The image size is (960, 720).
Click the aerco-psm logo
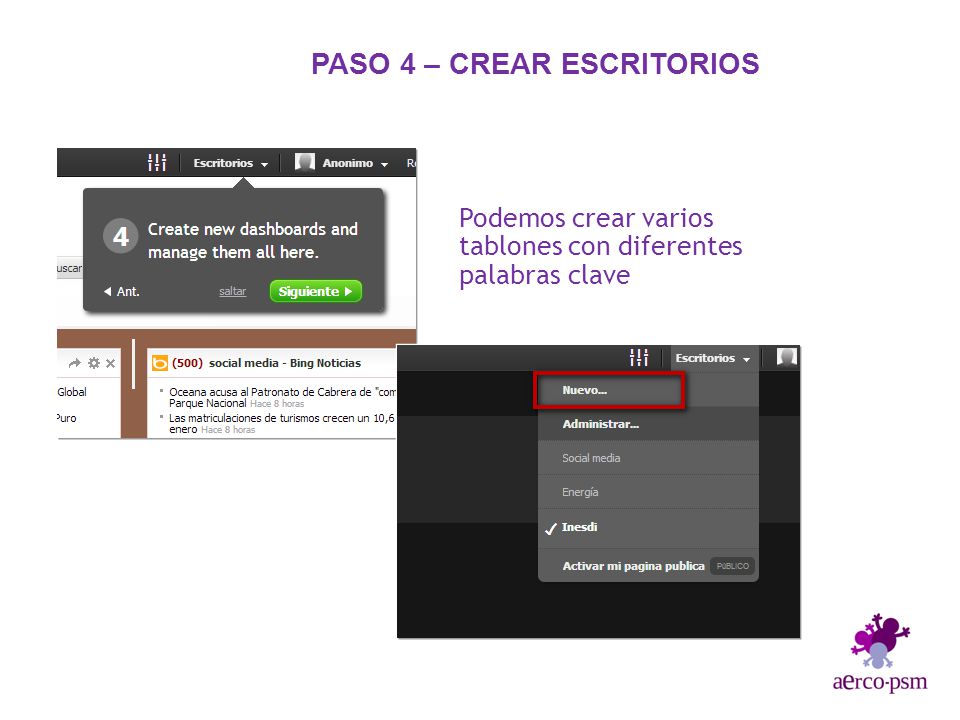(880, 653)
